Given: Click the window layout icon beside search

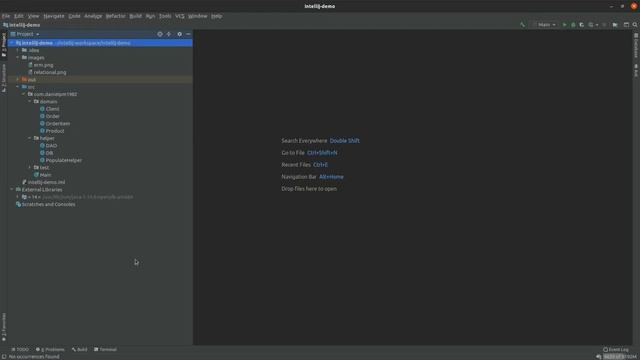Looking at the screenshot, I should [626, 25].
